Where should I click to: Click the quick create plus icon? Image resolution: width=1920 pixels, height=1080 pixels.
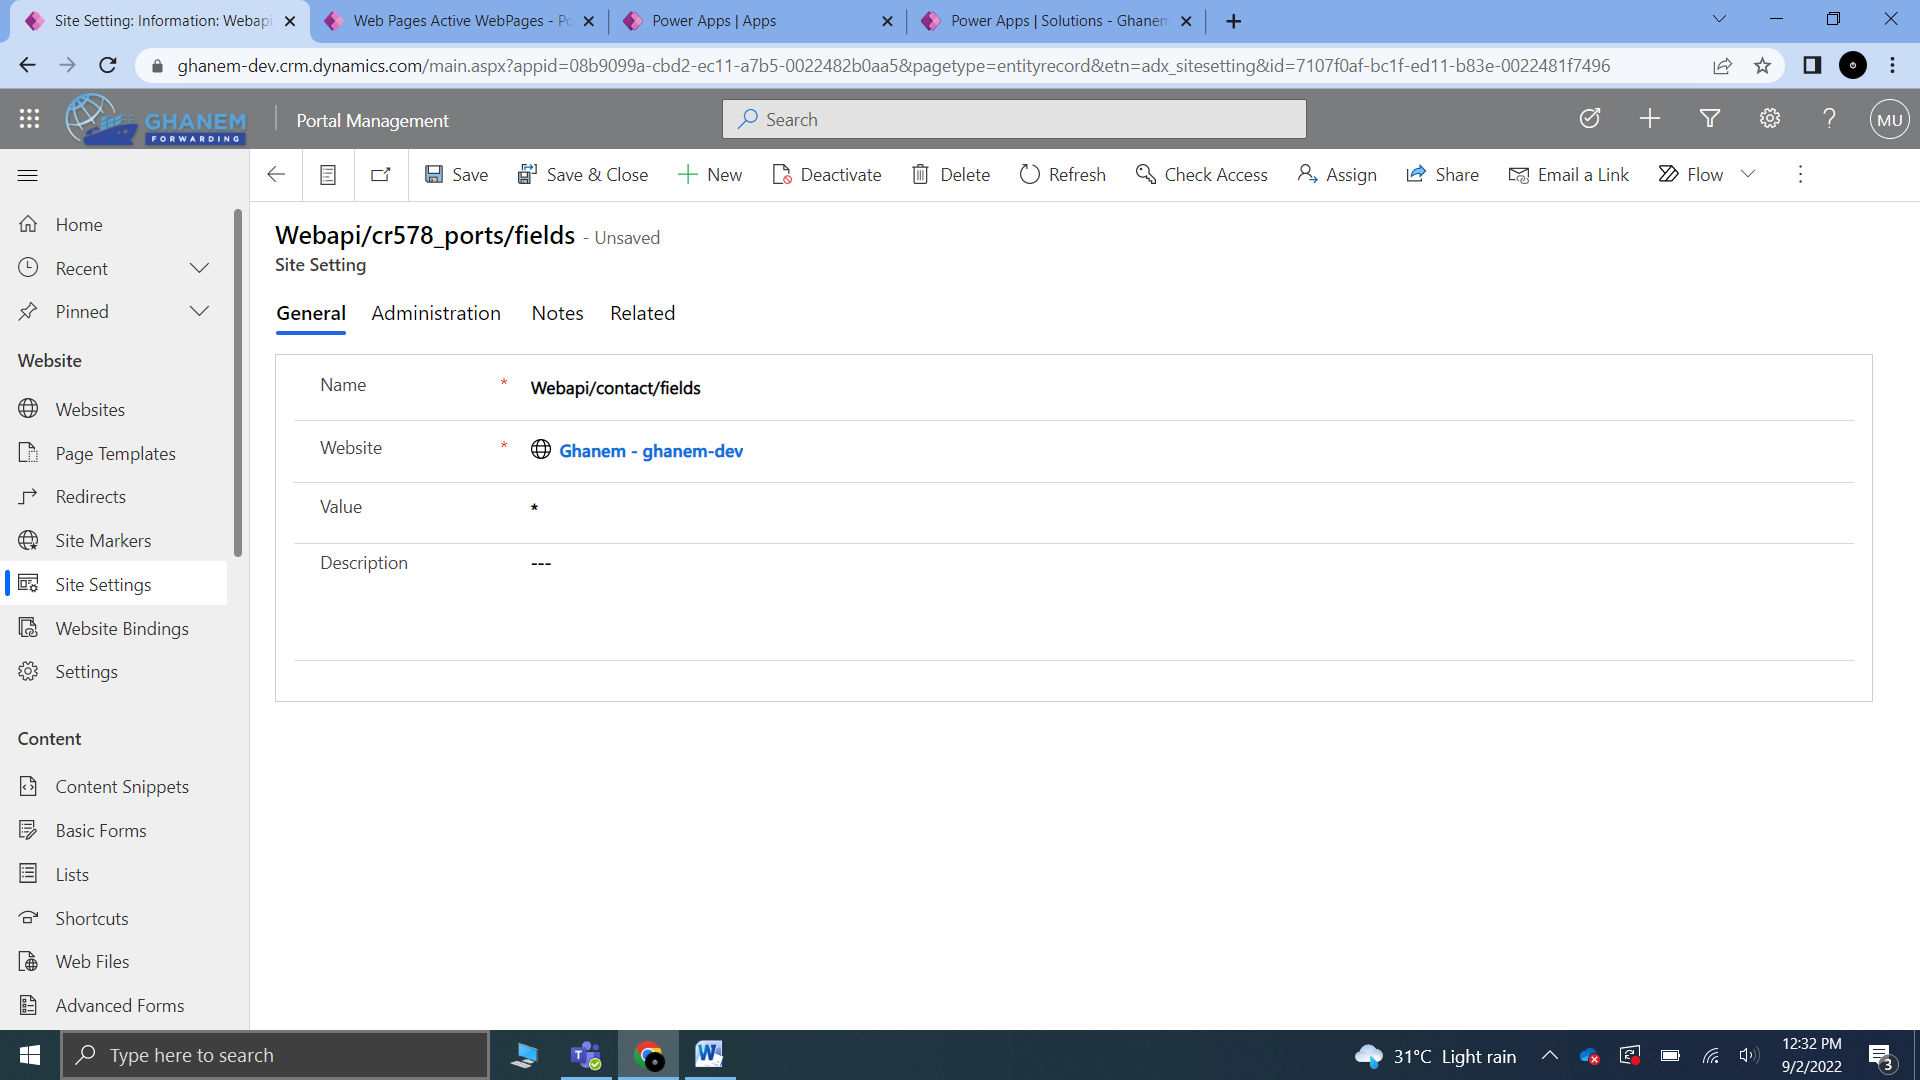(x=1650, y=119)
